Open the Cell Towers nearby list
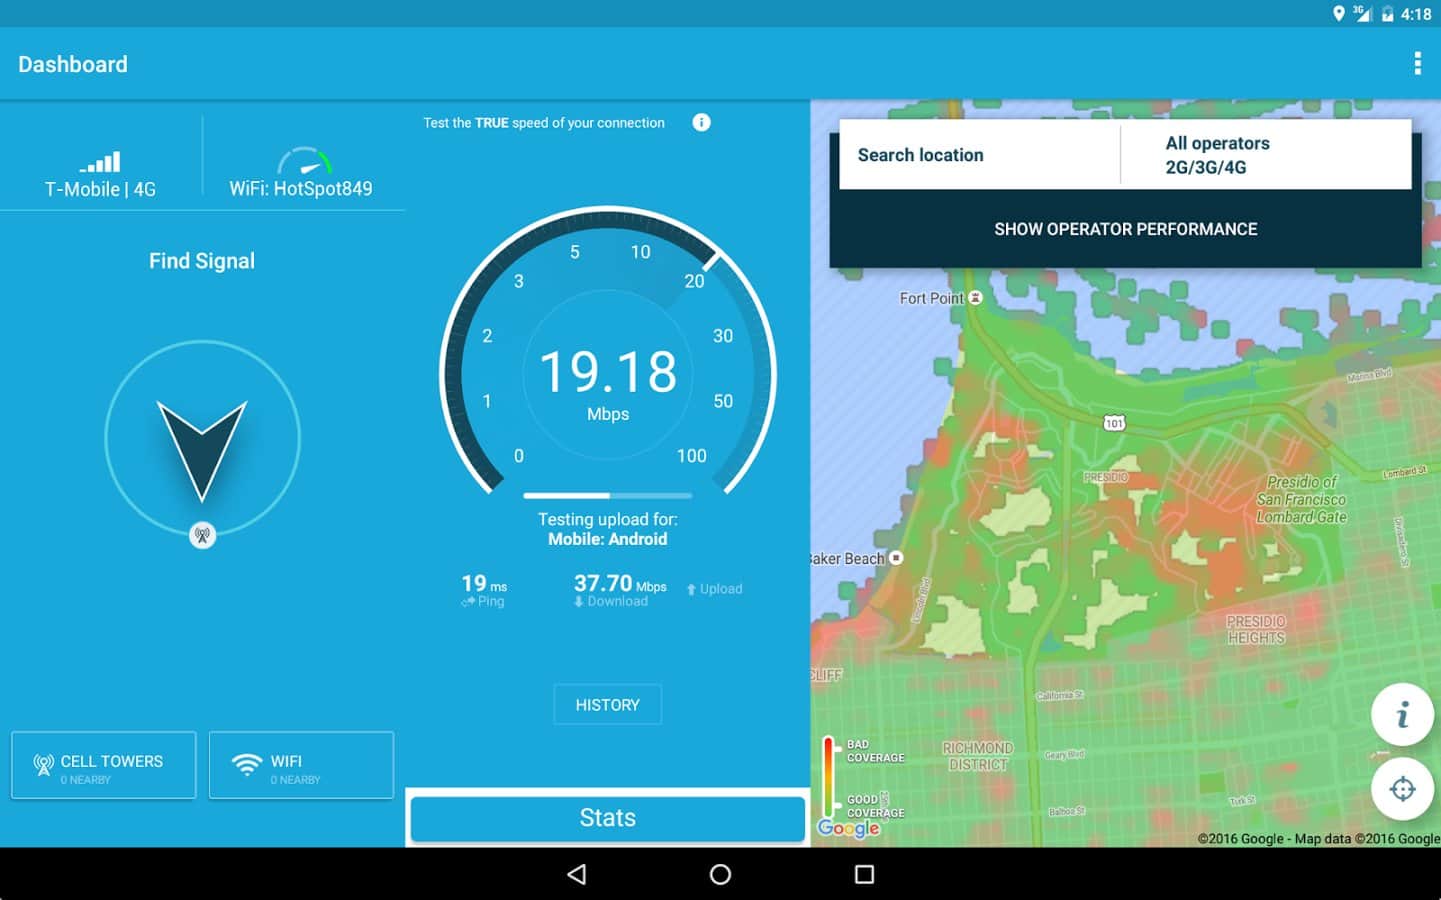 pos(103,765)
